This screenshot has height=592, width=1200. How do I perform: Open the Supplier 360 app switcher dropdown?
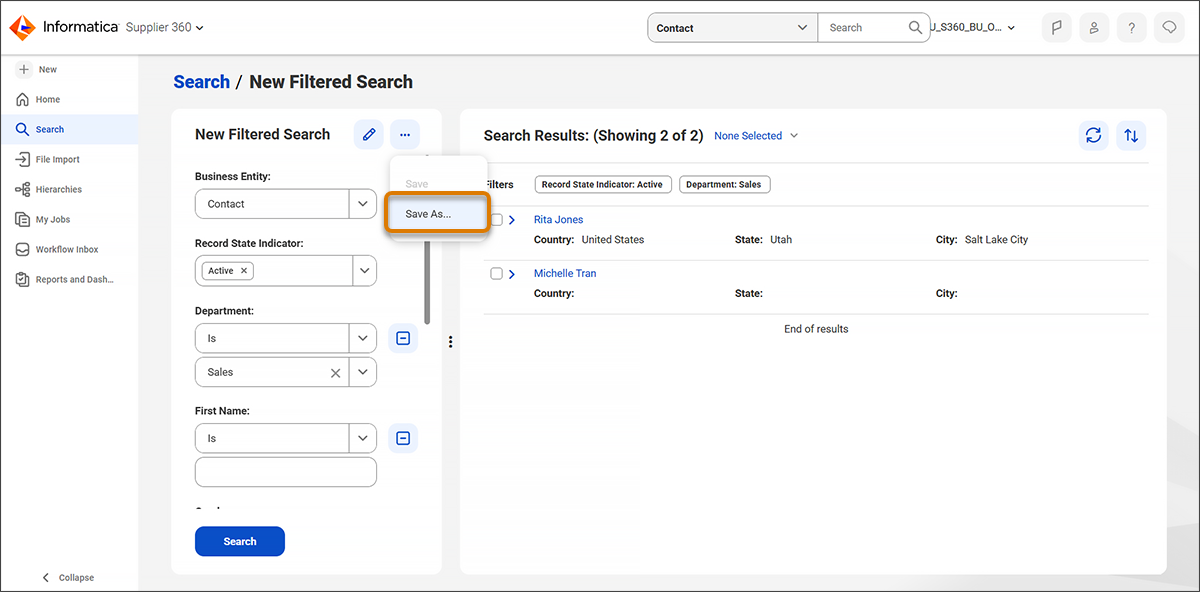click(165, 27)
